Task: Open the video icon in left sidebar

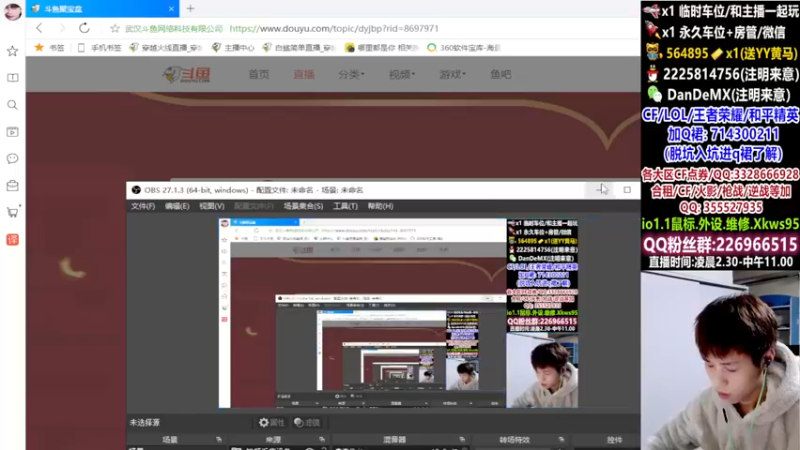Action: click(12, 132)
